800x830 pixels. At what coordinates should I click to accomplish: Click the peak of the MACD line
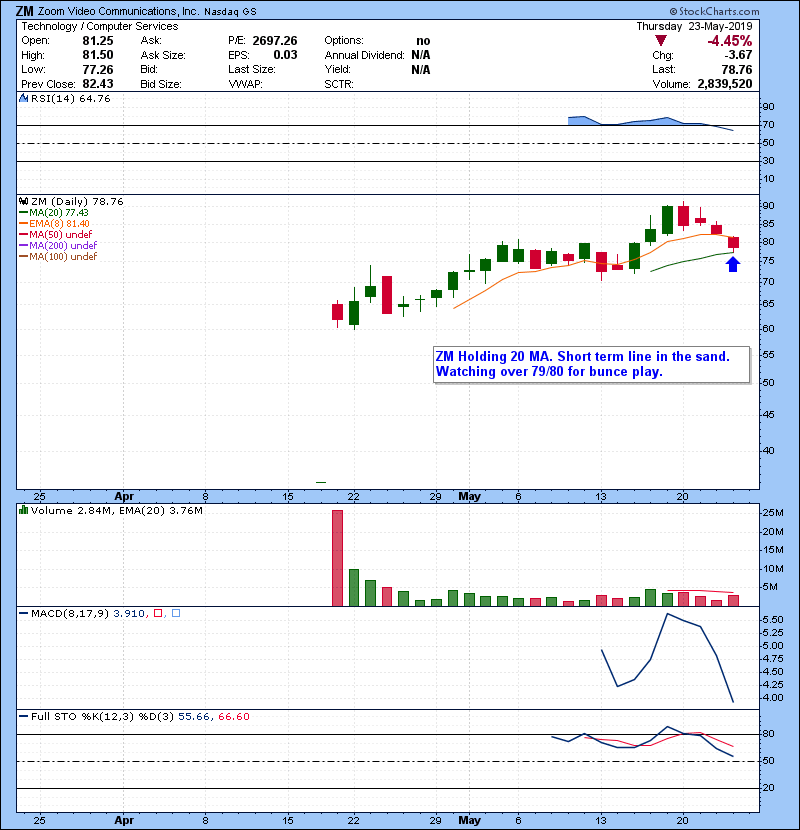coord(667,614)
